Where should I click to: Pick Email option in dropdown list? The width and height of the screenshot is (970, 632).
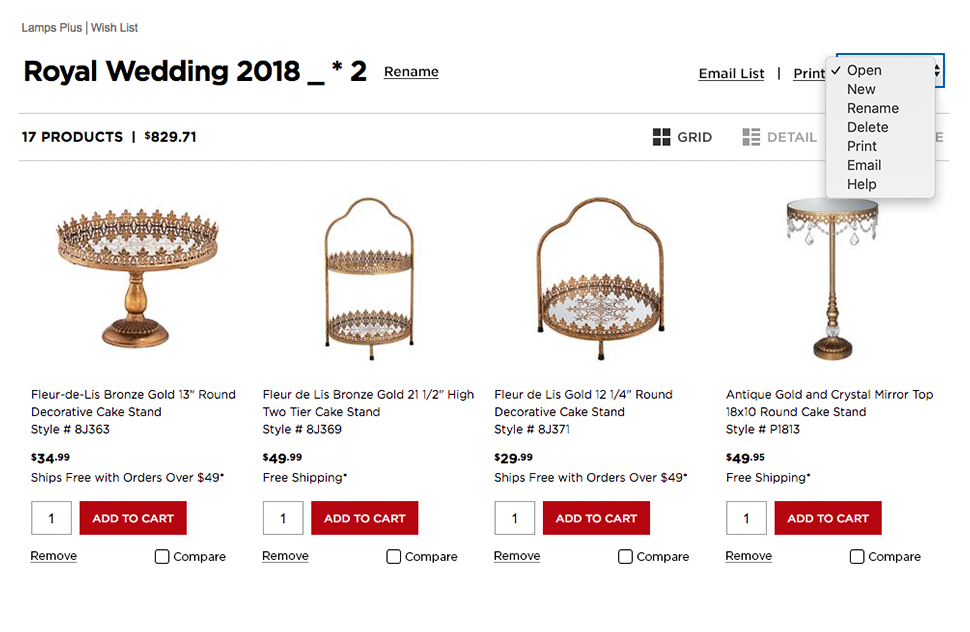pos(864,165)
